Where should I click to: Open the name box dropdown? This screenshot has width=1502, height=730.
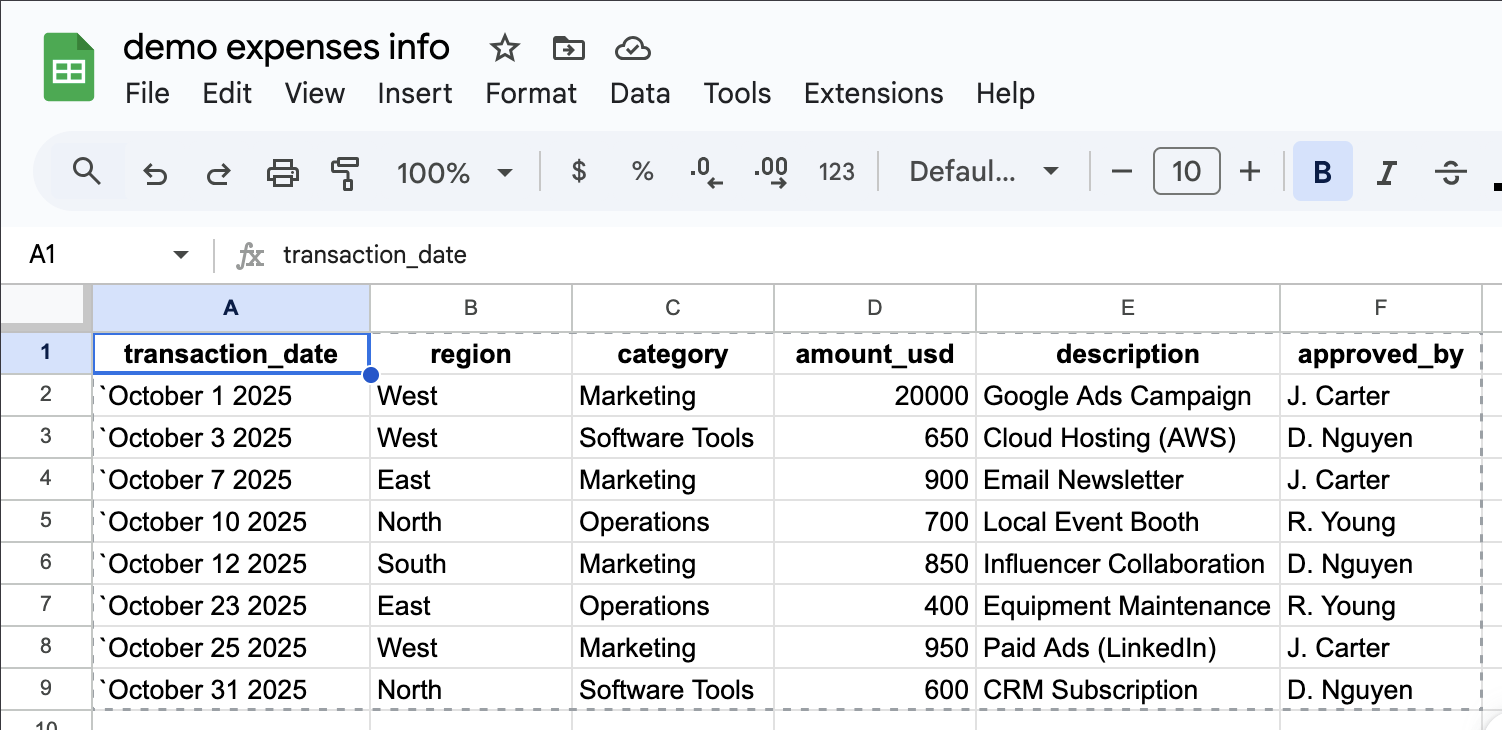[180, 254]
